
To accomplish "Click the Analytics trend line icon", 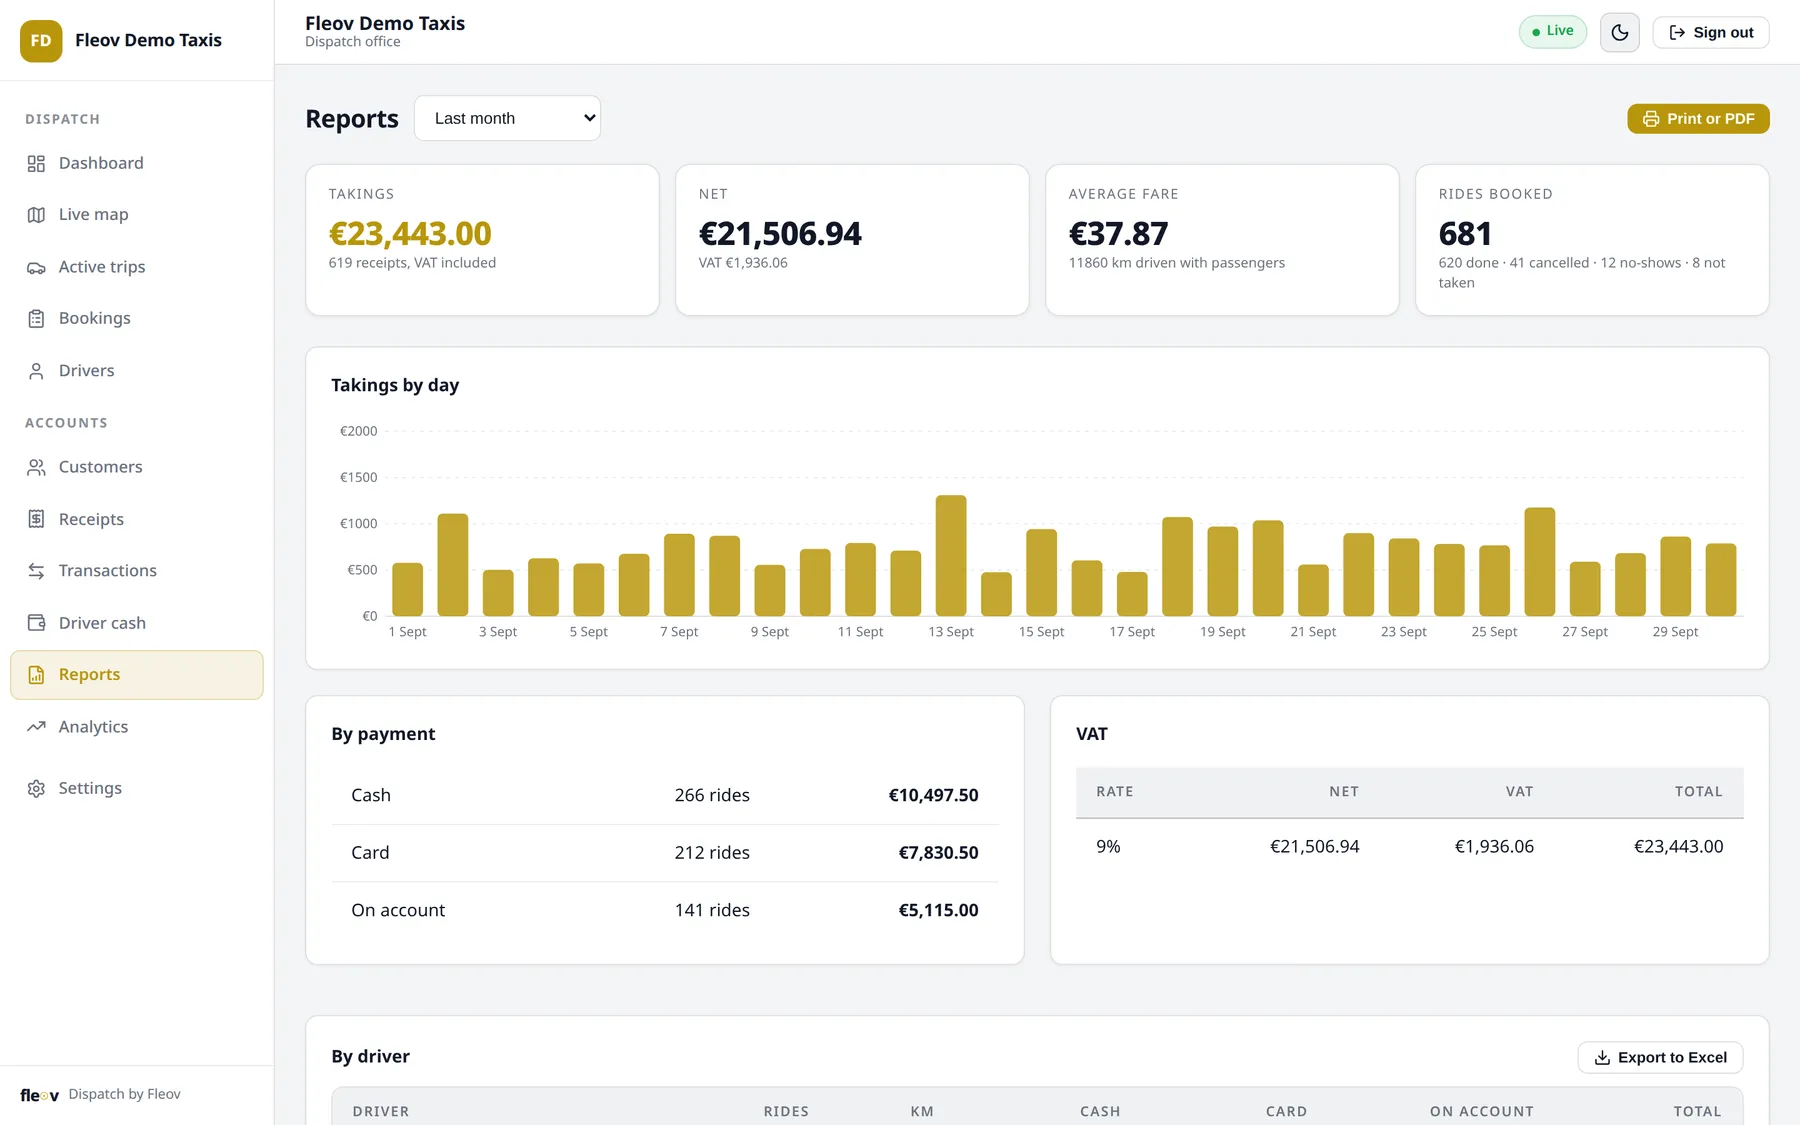I will (36, 727).
